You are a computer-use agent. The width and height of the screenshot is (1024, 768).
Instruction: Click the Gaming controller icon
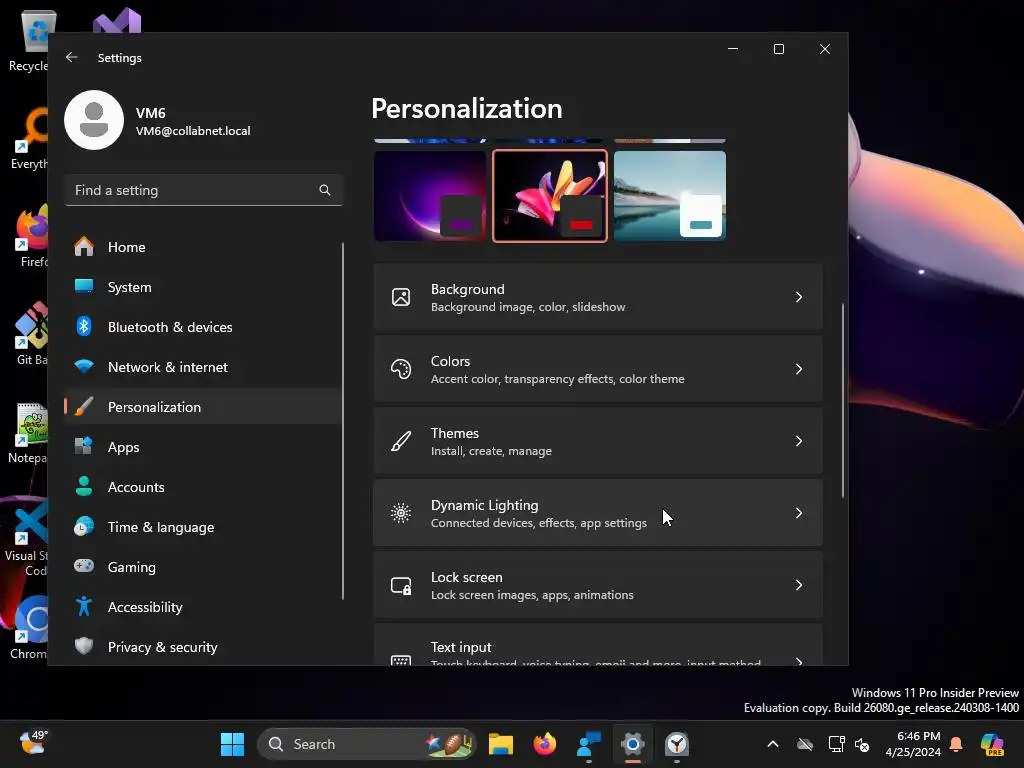pos(84,566)
